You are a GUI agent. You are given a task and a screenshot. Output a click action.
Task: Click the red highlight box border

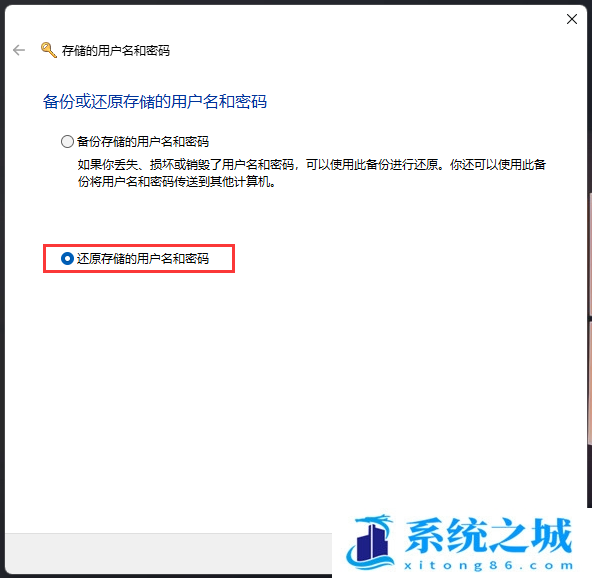(x=139, y=245)
